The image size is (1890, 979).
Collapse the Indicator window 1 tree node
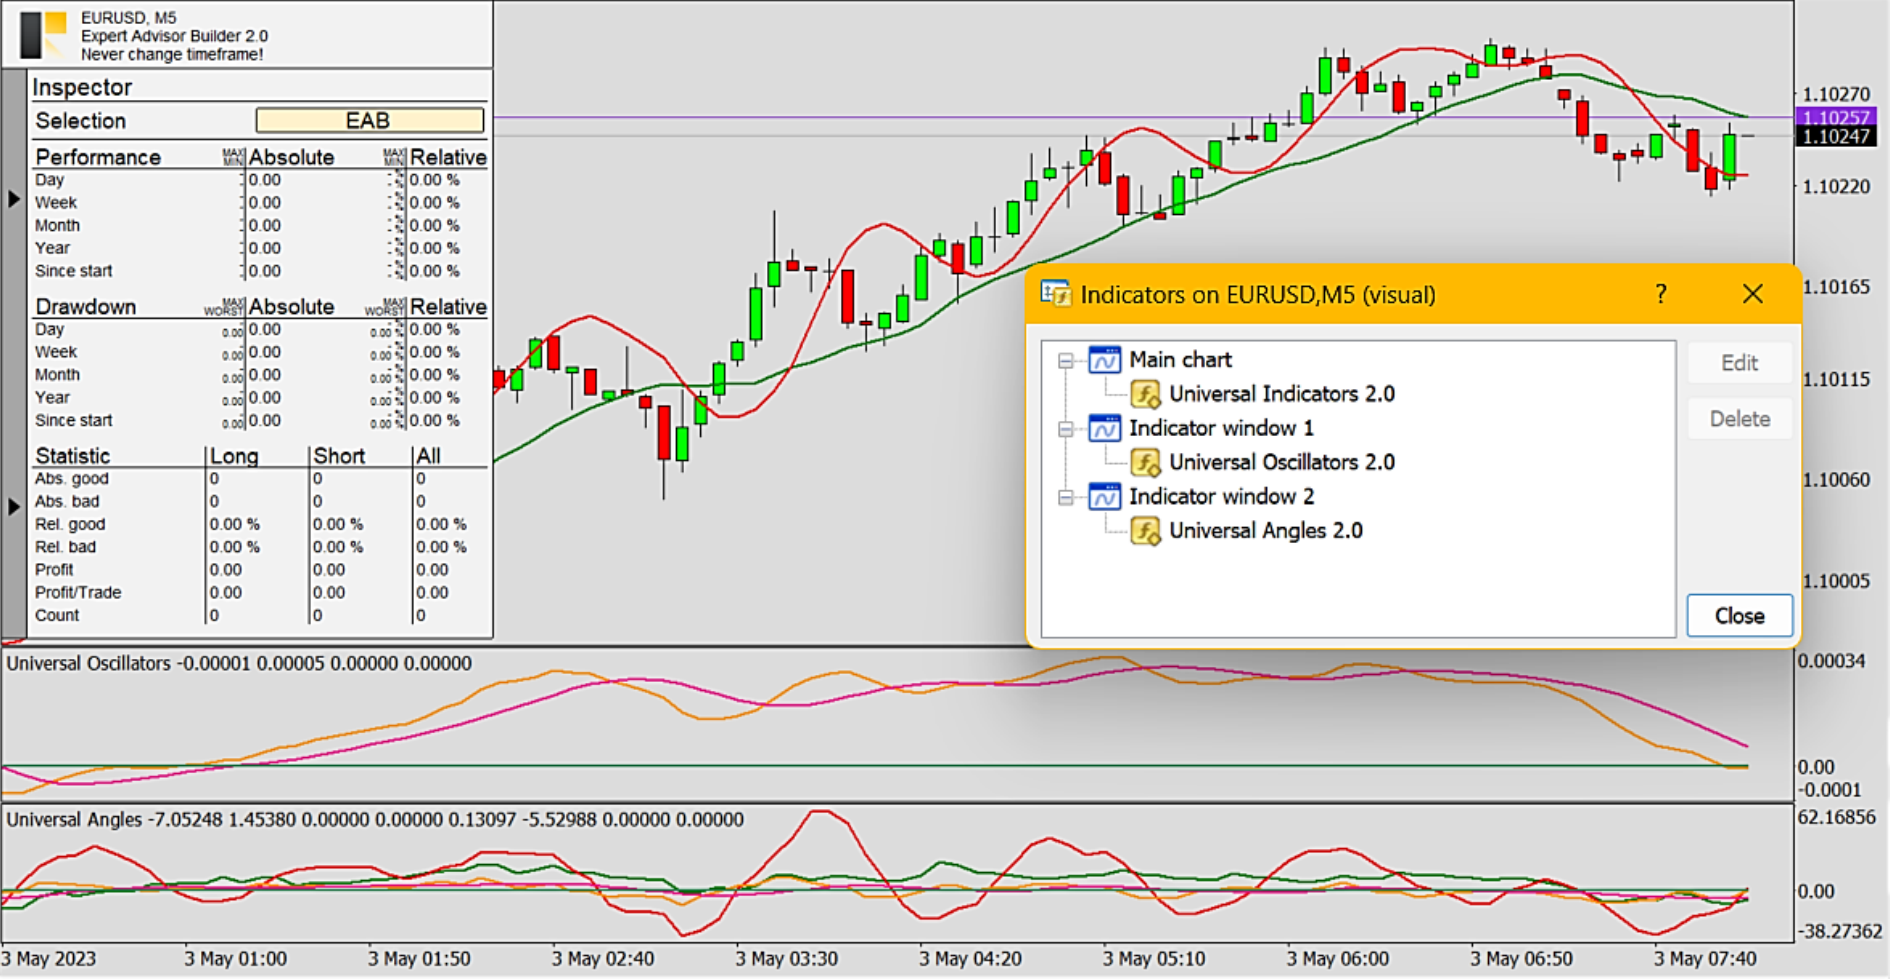tap(1066, 429)
